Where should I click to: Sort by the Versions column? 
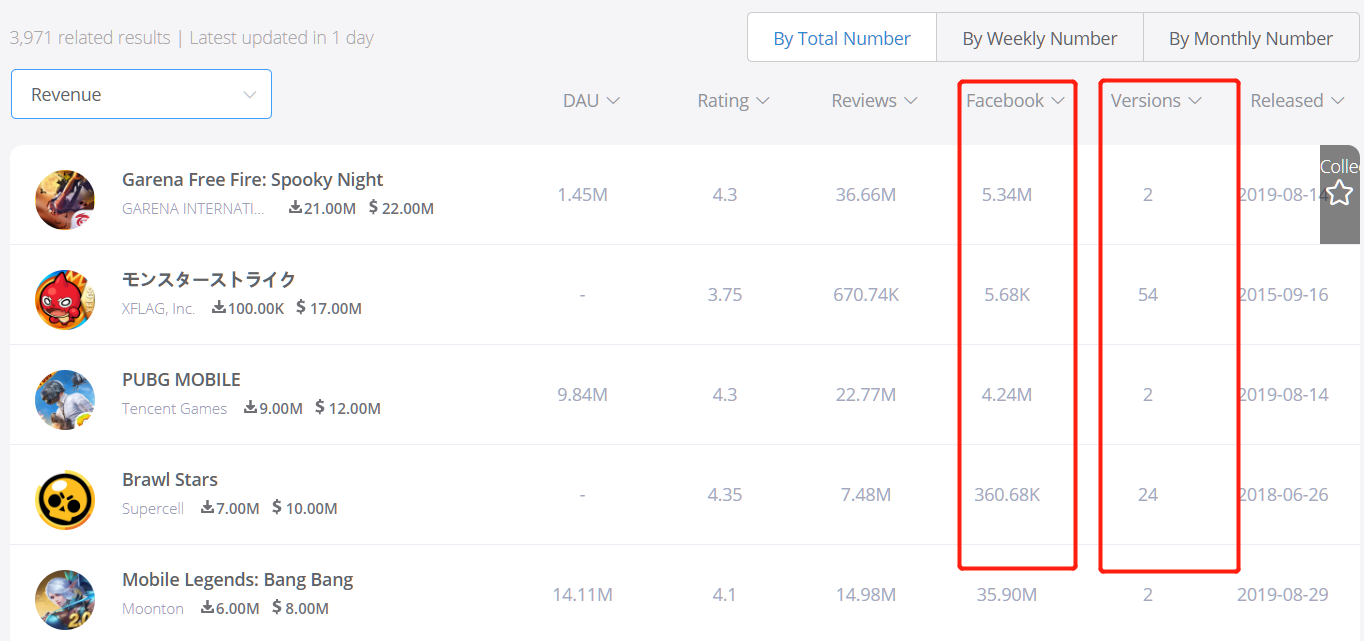pos(1156,100)
